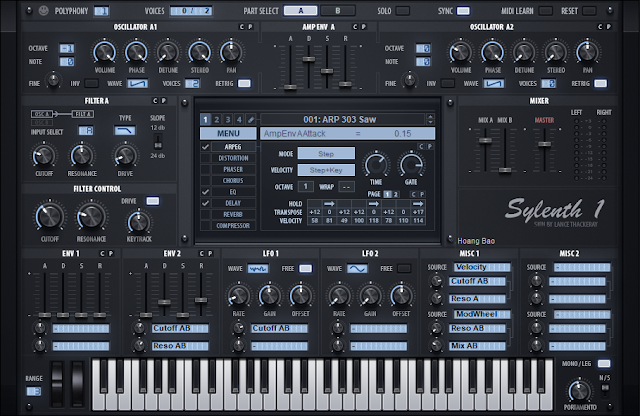This screenshot has width=640, height=416.
Task: Select the Oscillator A1 wave shape icon
Action: pos(138,84)
